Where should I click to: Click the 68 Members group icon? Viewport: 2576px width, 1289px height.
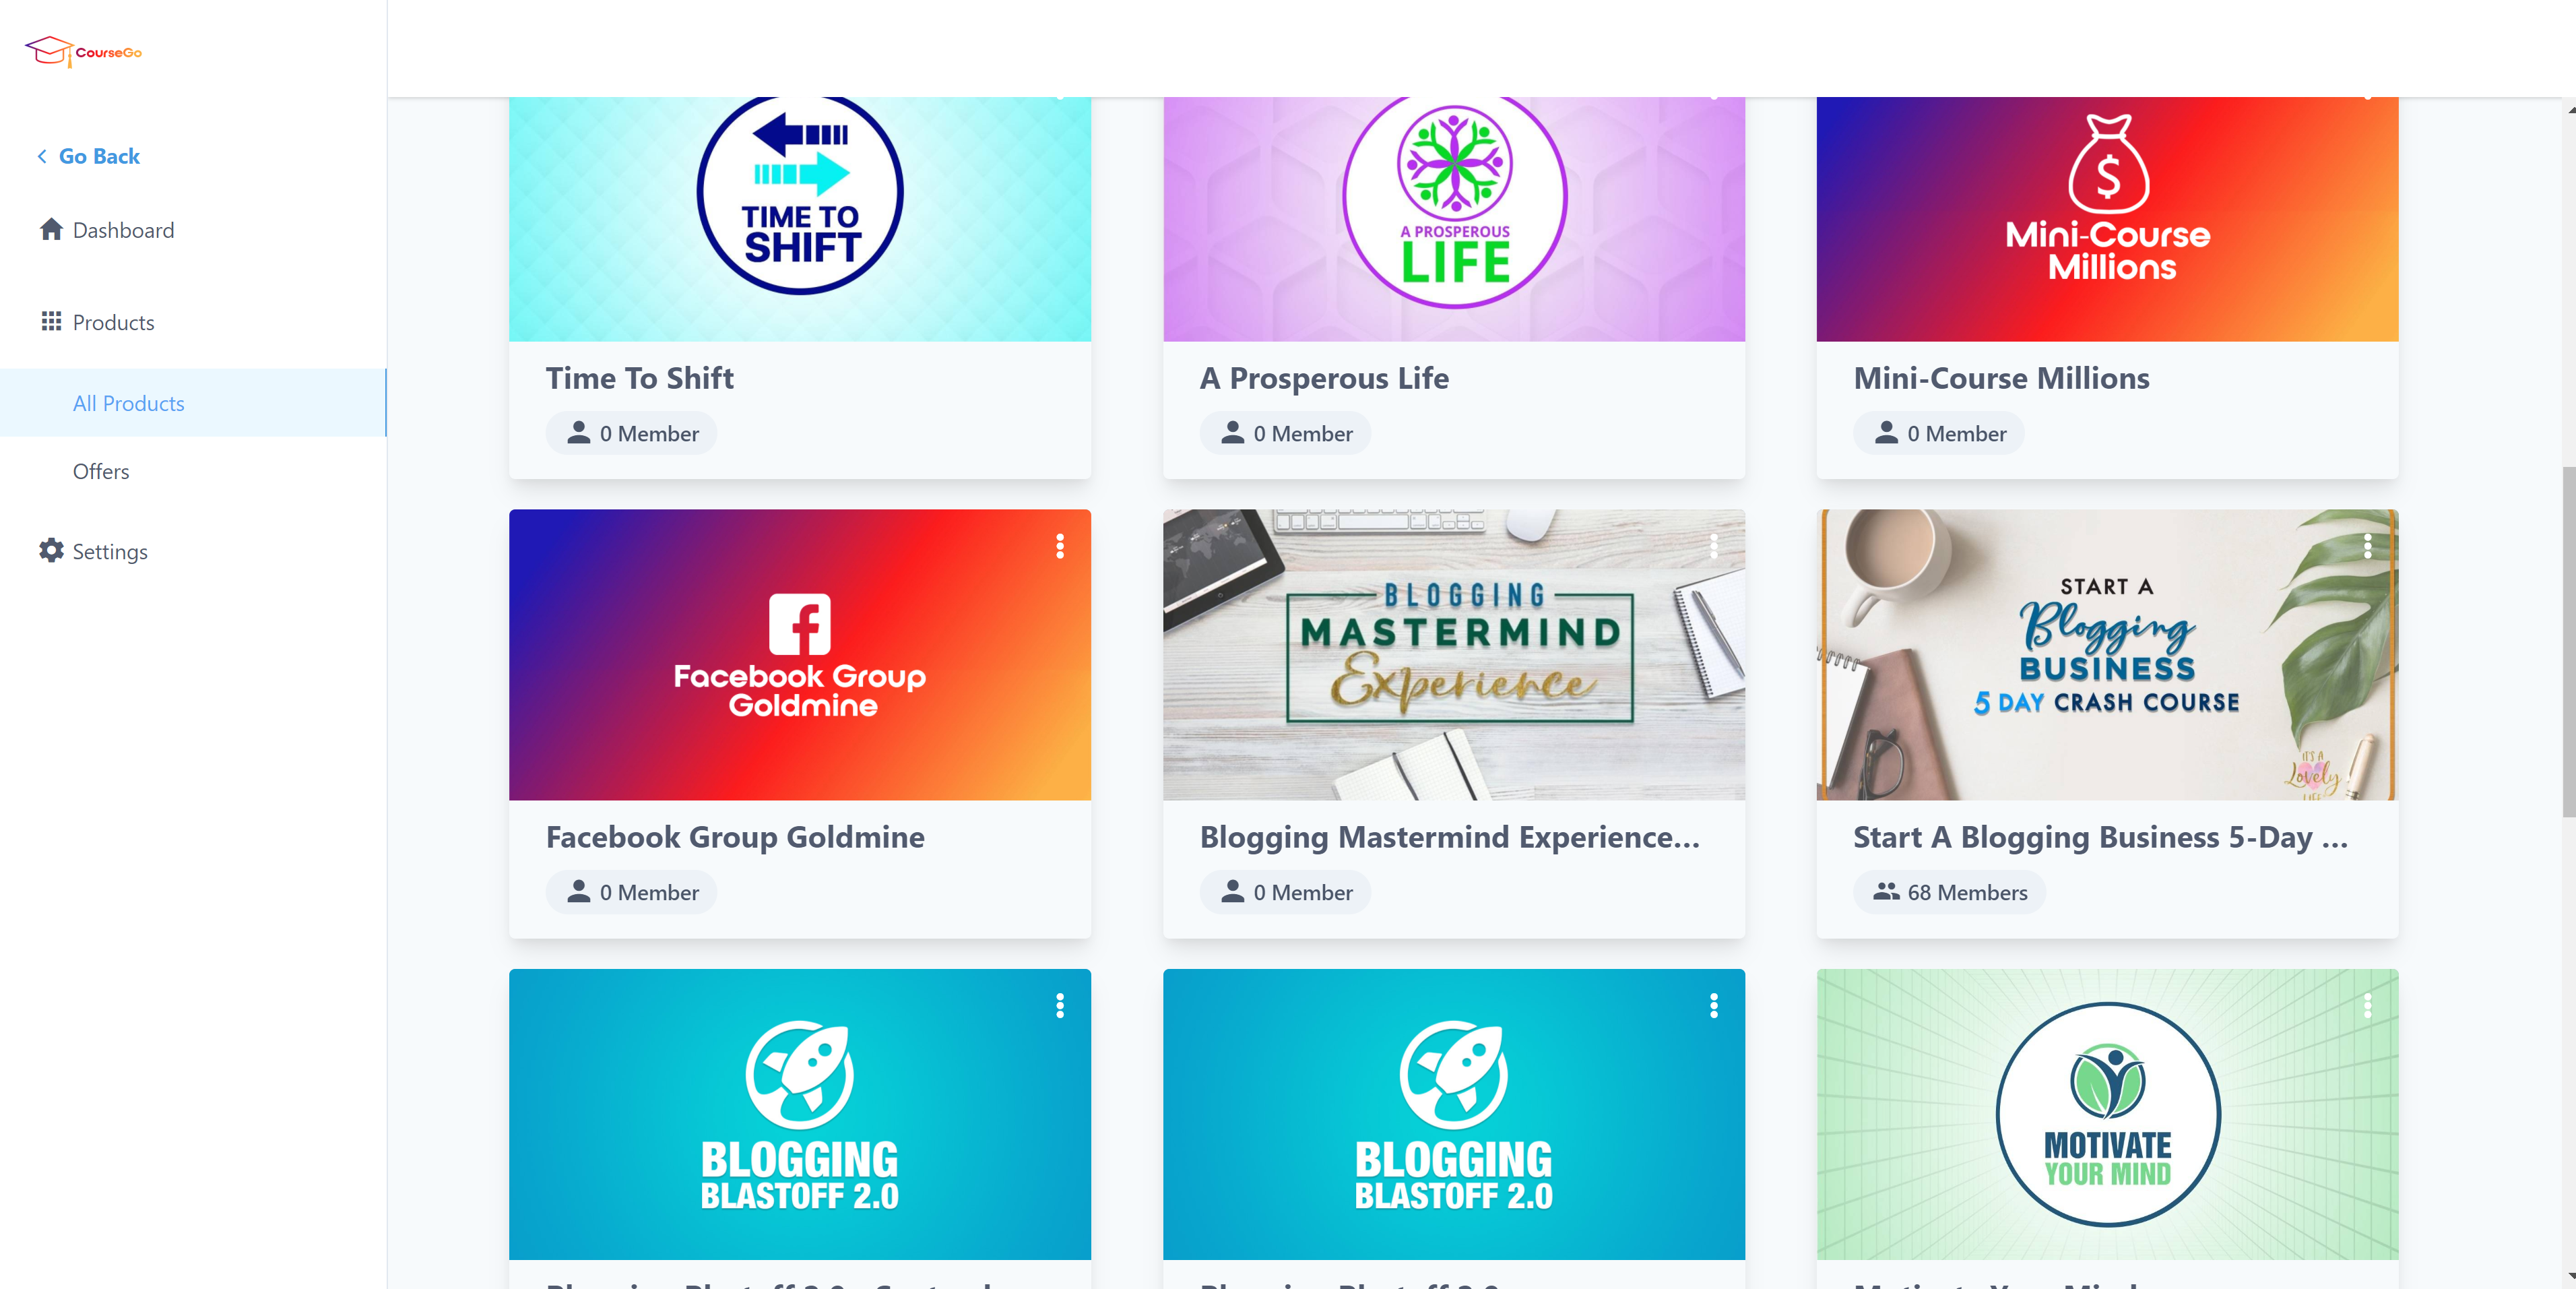tap(1886, 891)
